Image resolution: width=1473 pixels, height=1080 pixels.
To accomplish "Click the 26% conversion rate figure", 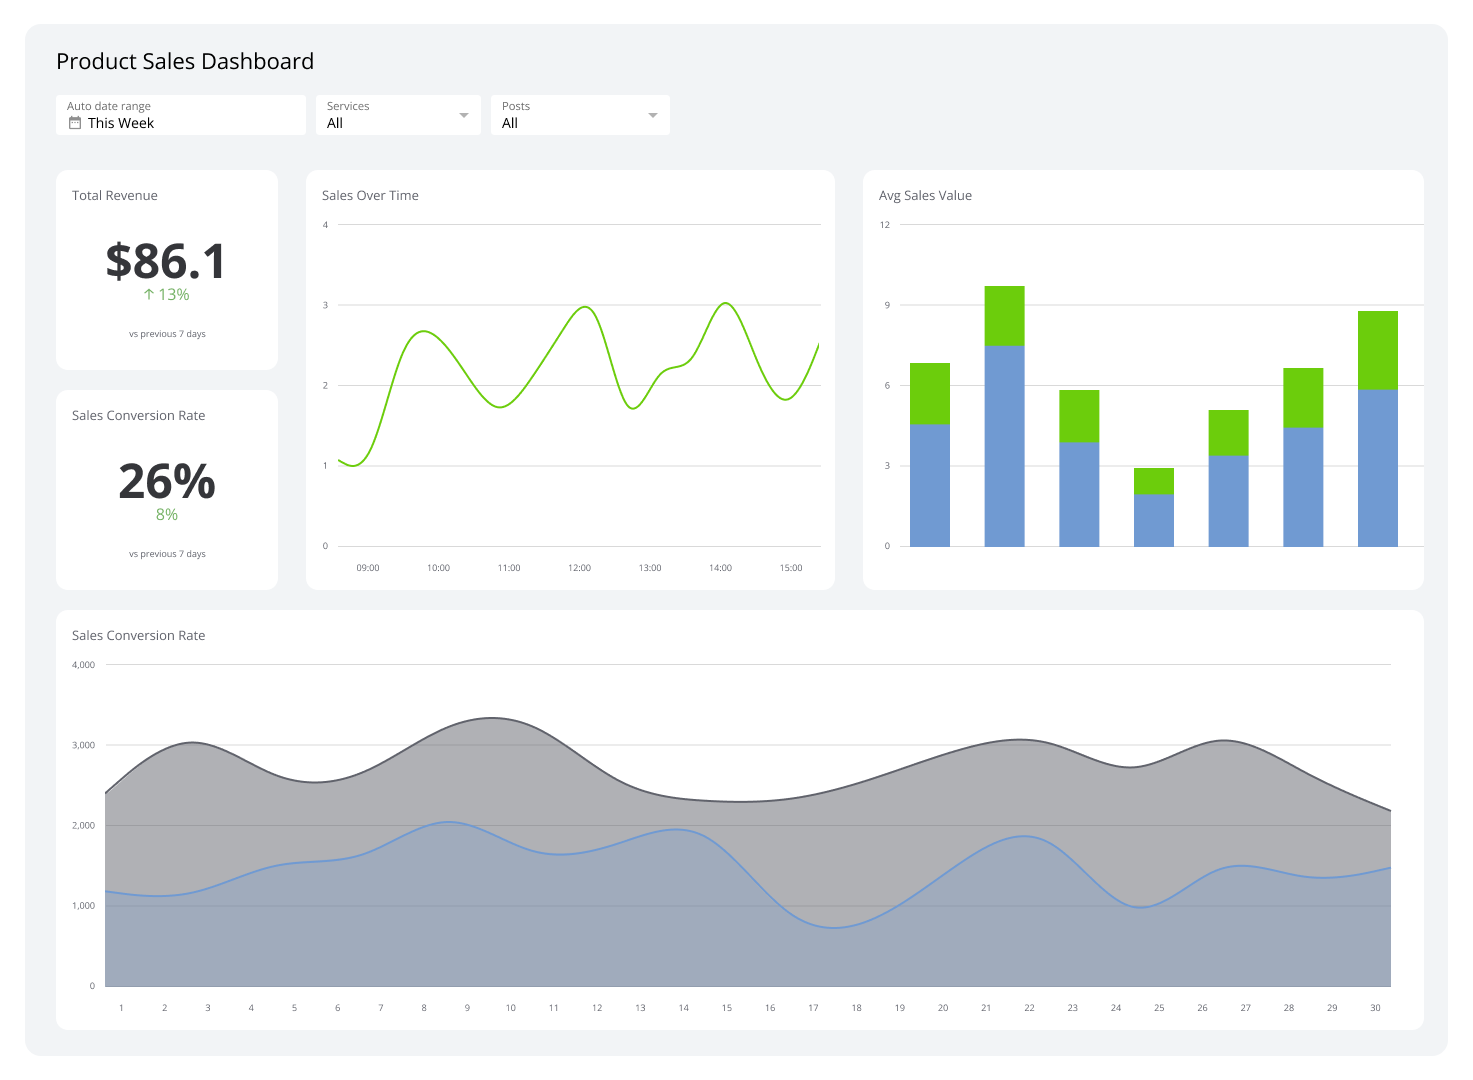I will 166,482.
